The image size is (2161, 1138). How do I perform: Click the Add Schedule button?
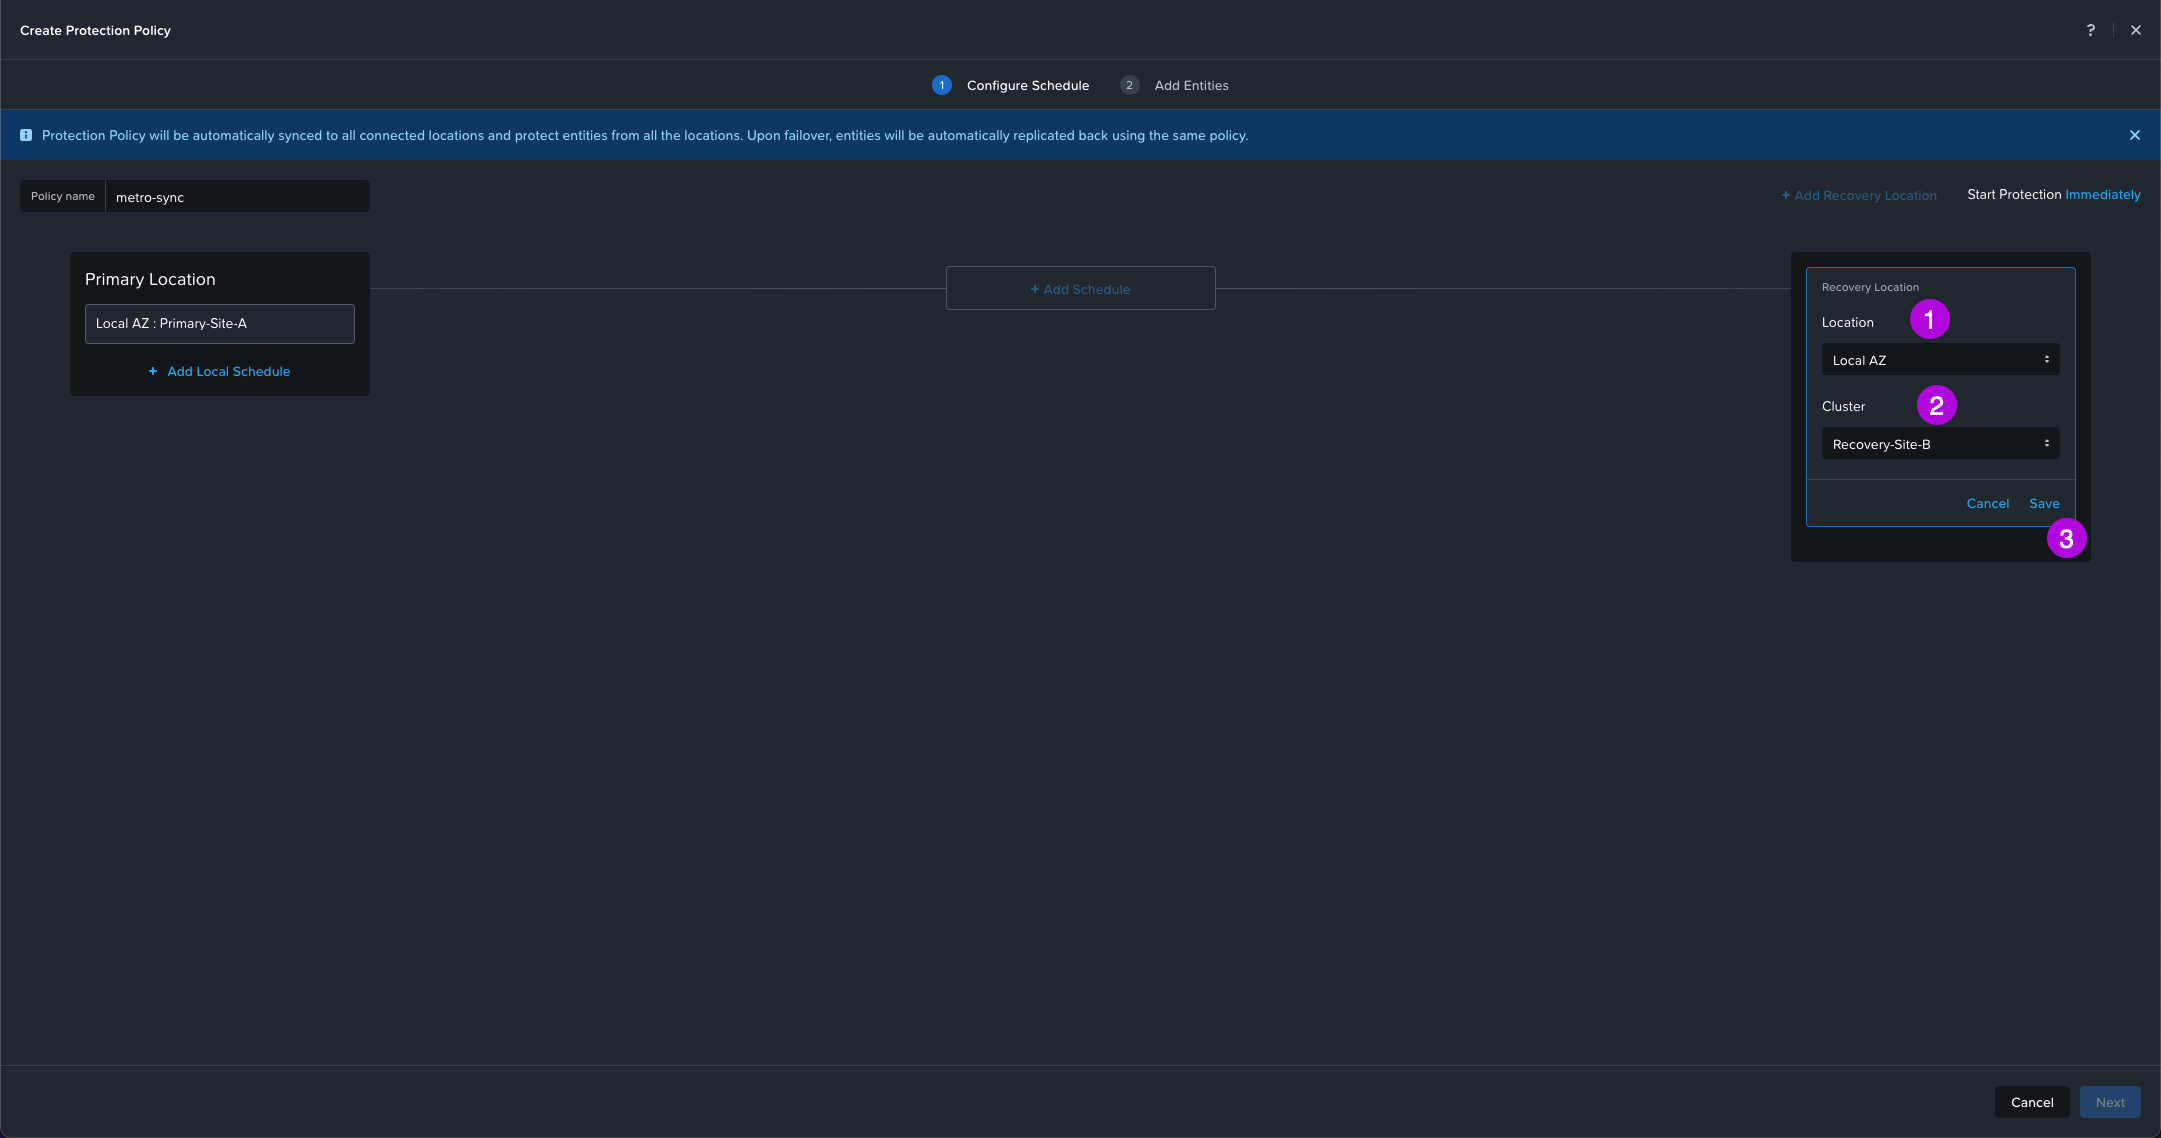pos(1080,288)
